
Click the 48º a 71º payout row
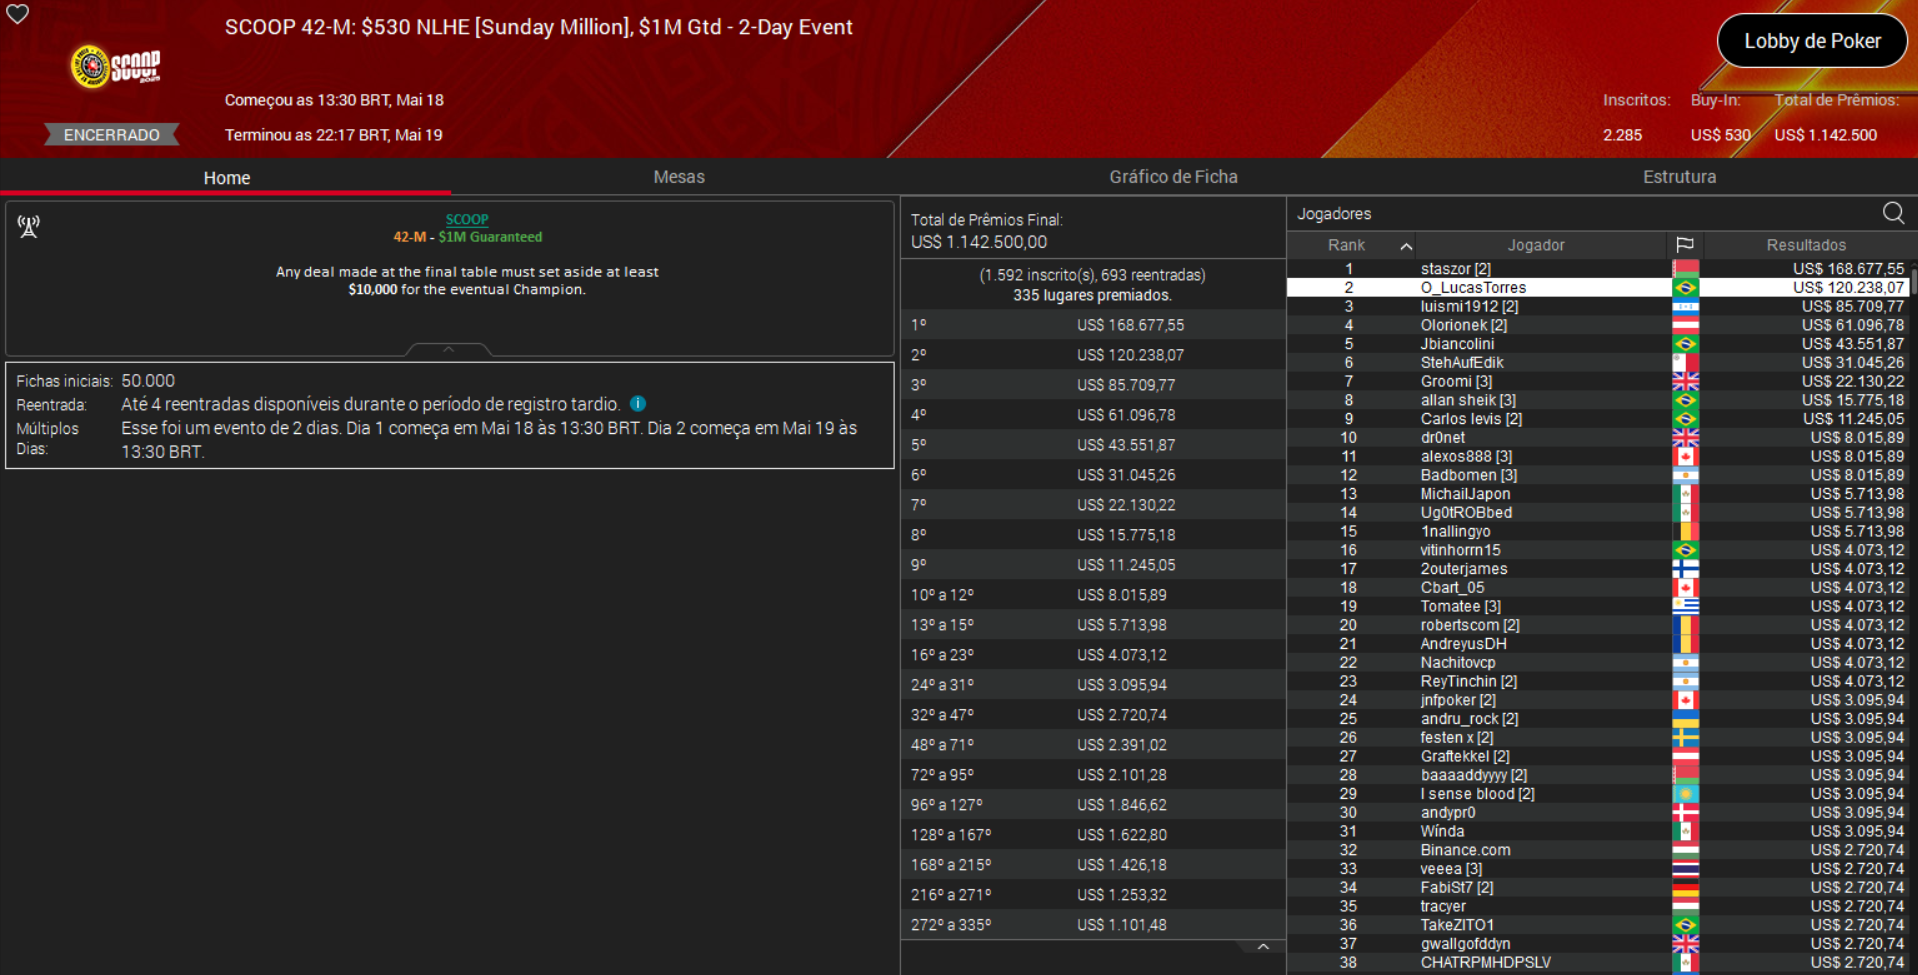tap(1093, 745)
